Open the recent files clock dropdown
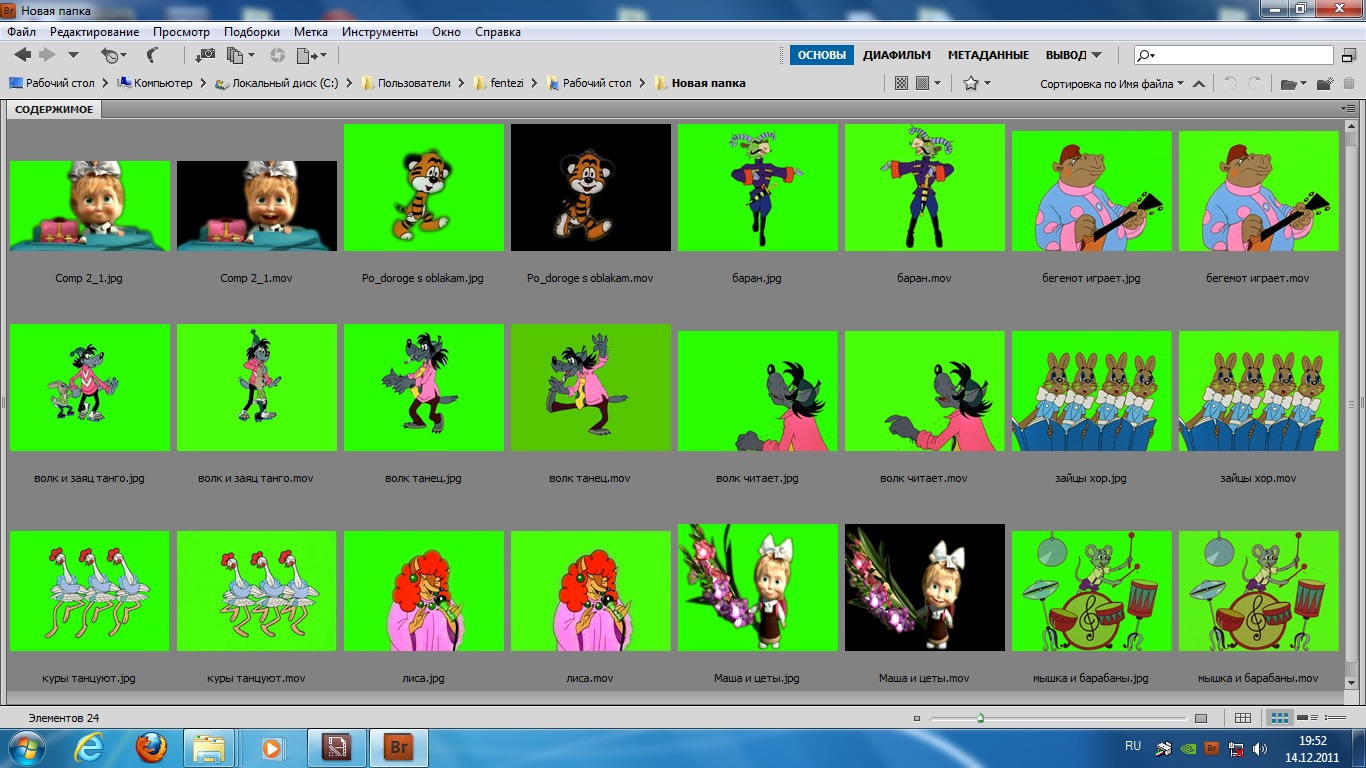Screen dimensions: 1366x768 [x=113, y=56]
